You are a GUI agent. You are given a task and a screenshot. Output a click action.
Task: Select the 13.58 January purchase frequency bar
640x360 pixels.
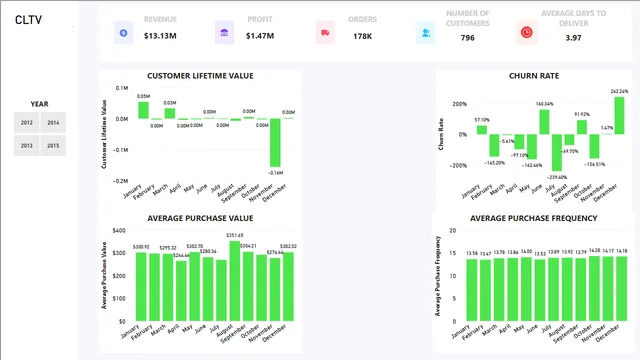pos(472,290)
